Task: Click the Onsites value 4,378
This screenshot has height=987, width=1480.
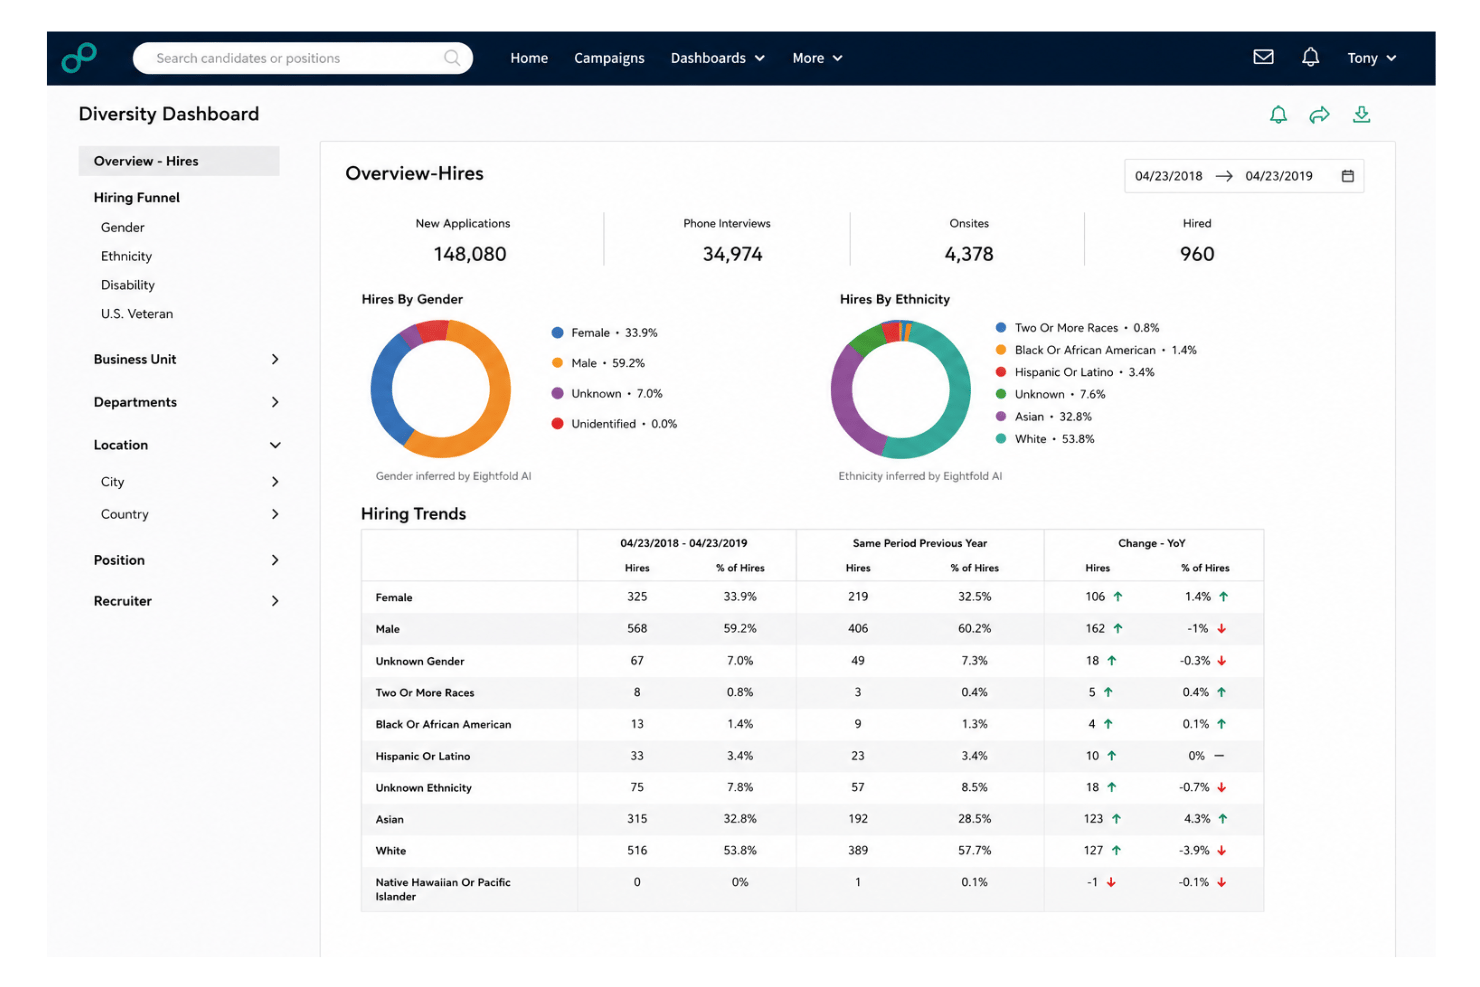Action: tap(969, 254)
